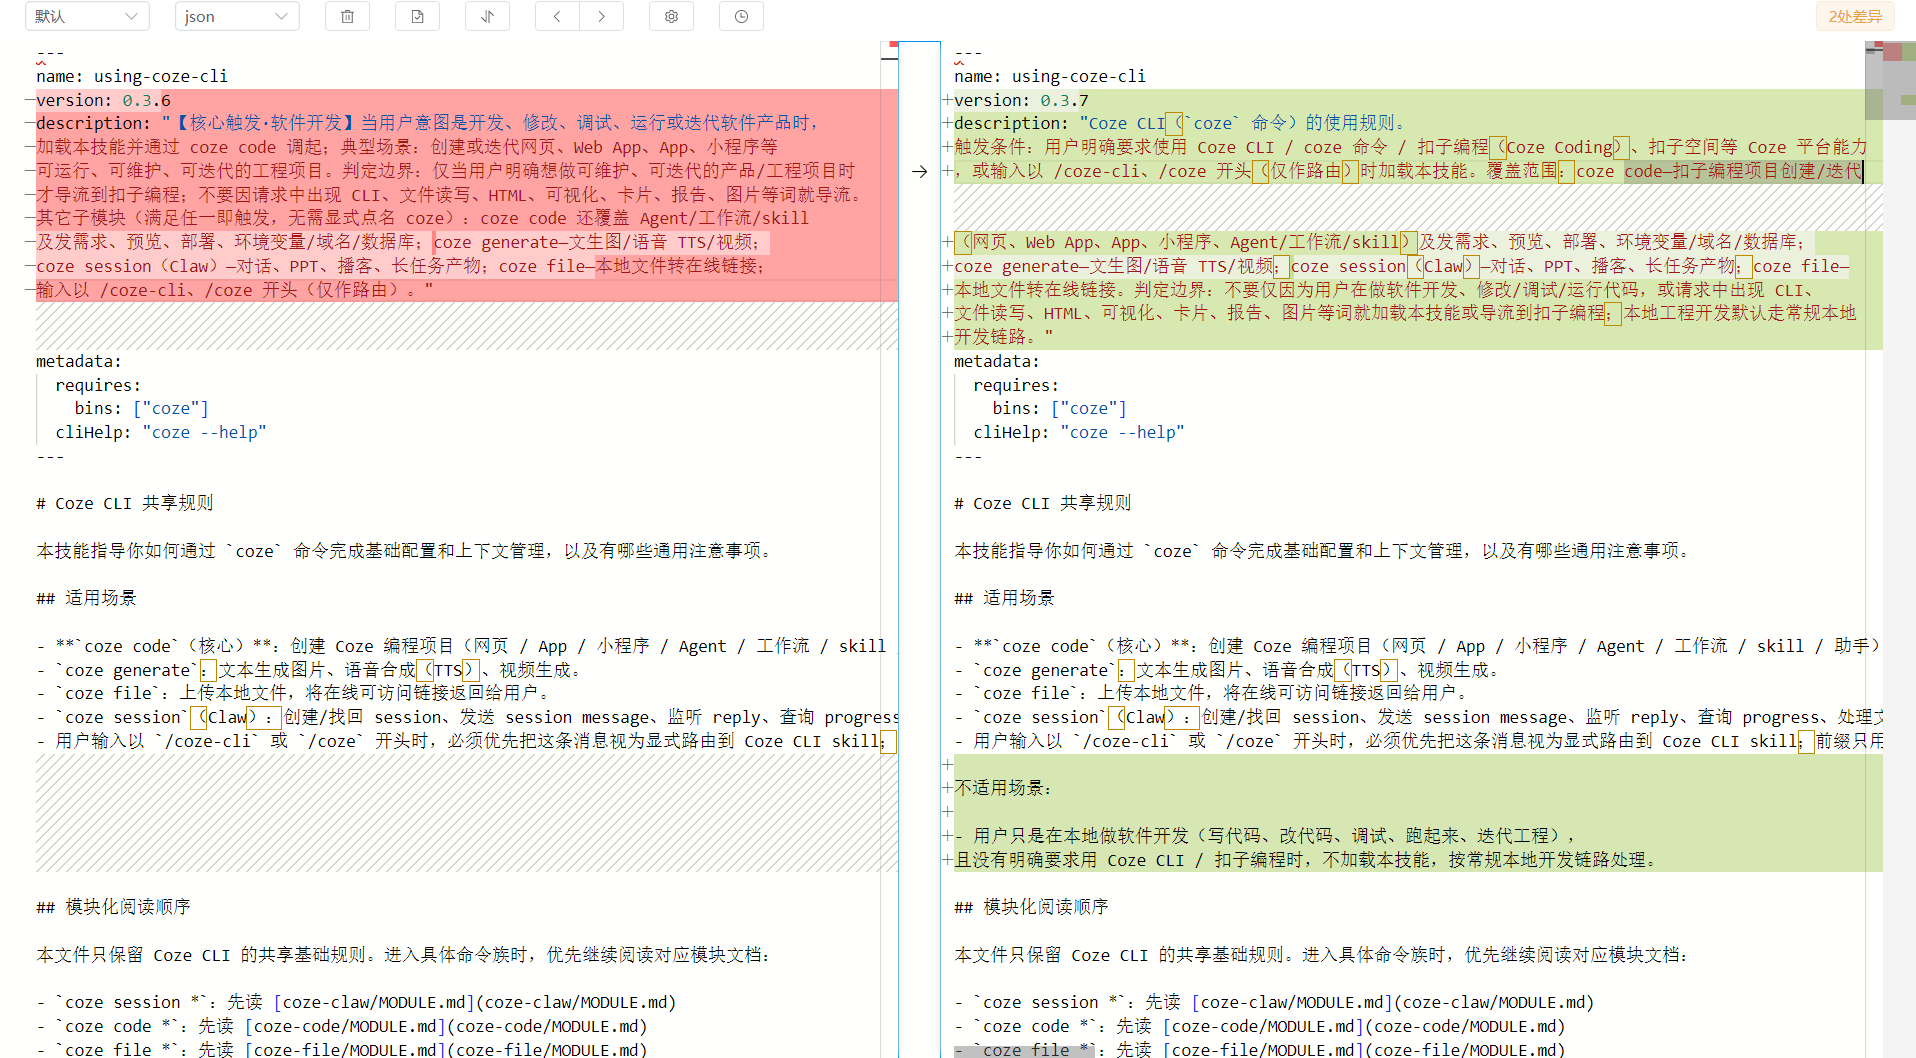This screenshot has width=1916, height=1058.
Task: Go to previous difference arrow
Action: pos(557,16)
